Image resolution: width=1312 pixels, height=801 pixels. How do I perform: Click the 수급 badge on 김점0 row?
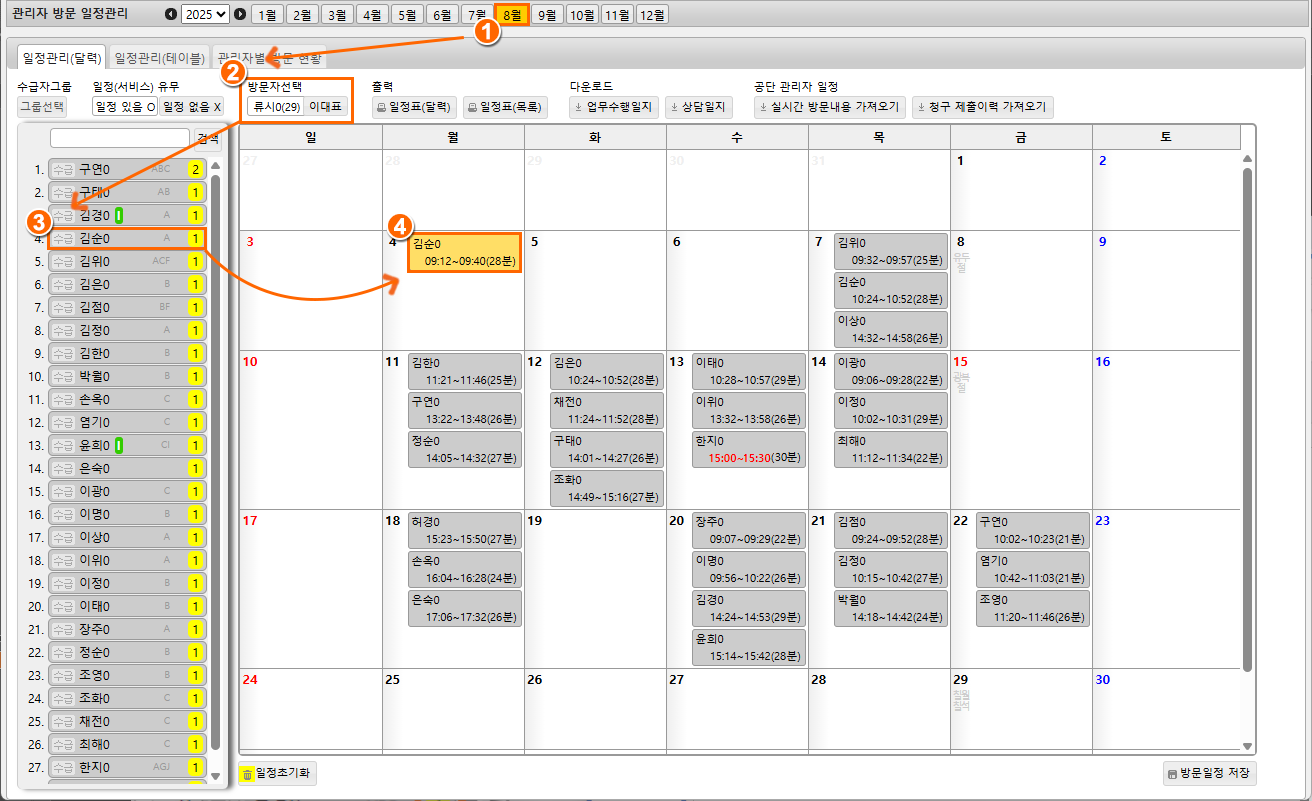[63, 307]
